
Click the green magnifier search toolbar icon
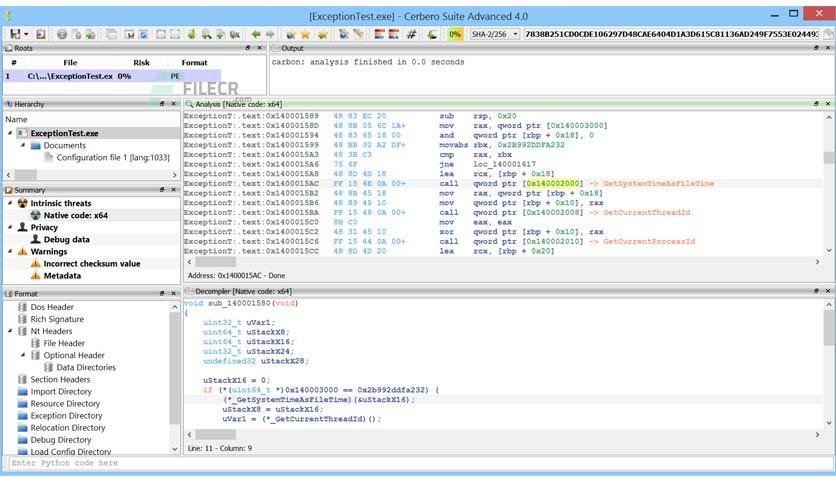click(206, 34)
